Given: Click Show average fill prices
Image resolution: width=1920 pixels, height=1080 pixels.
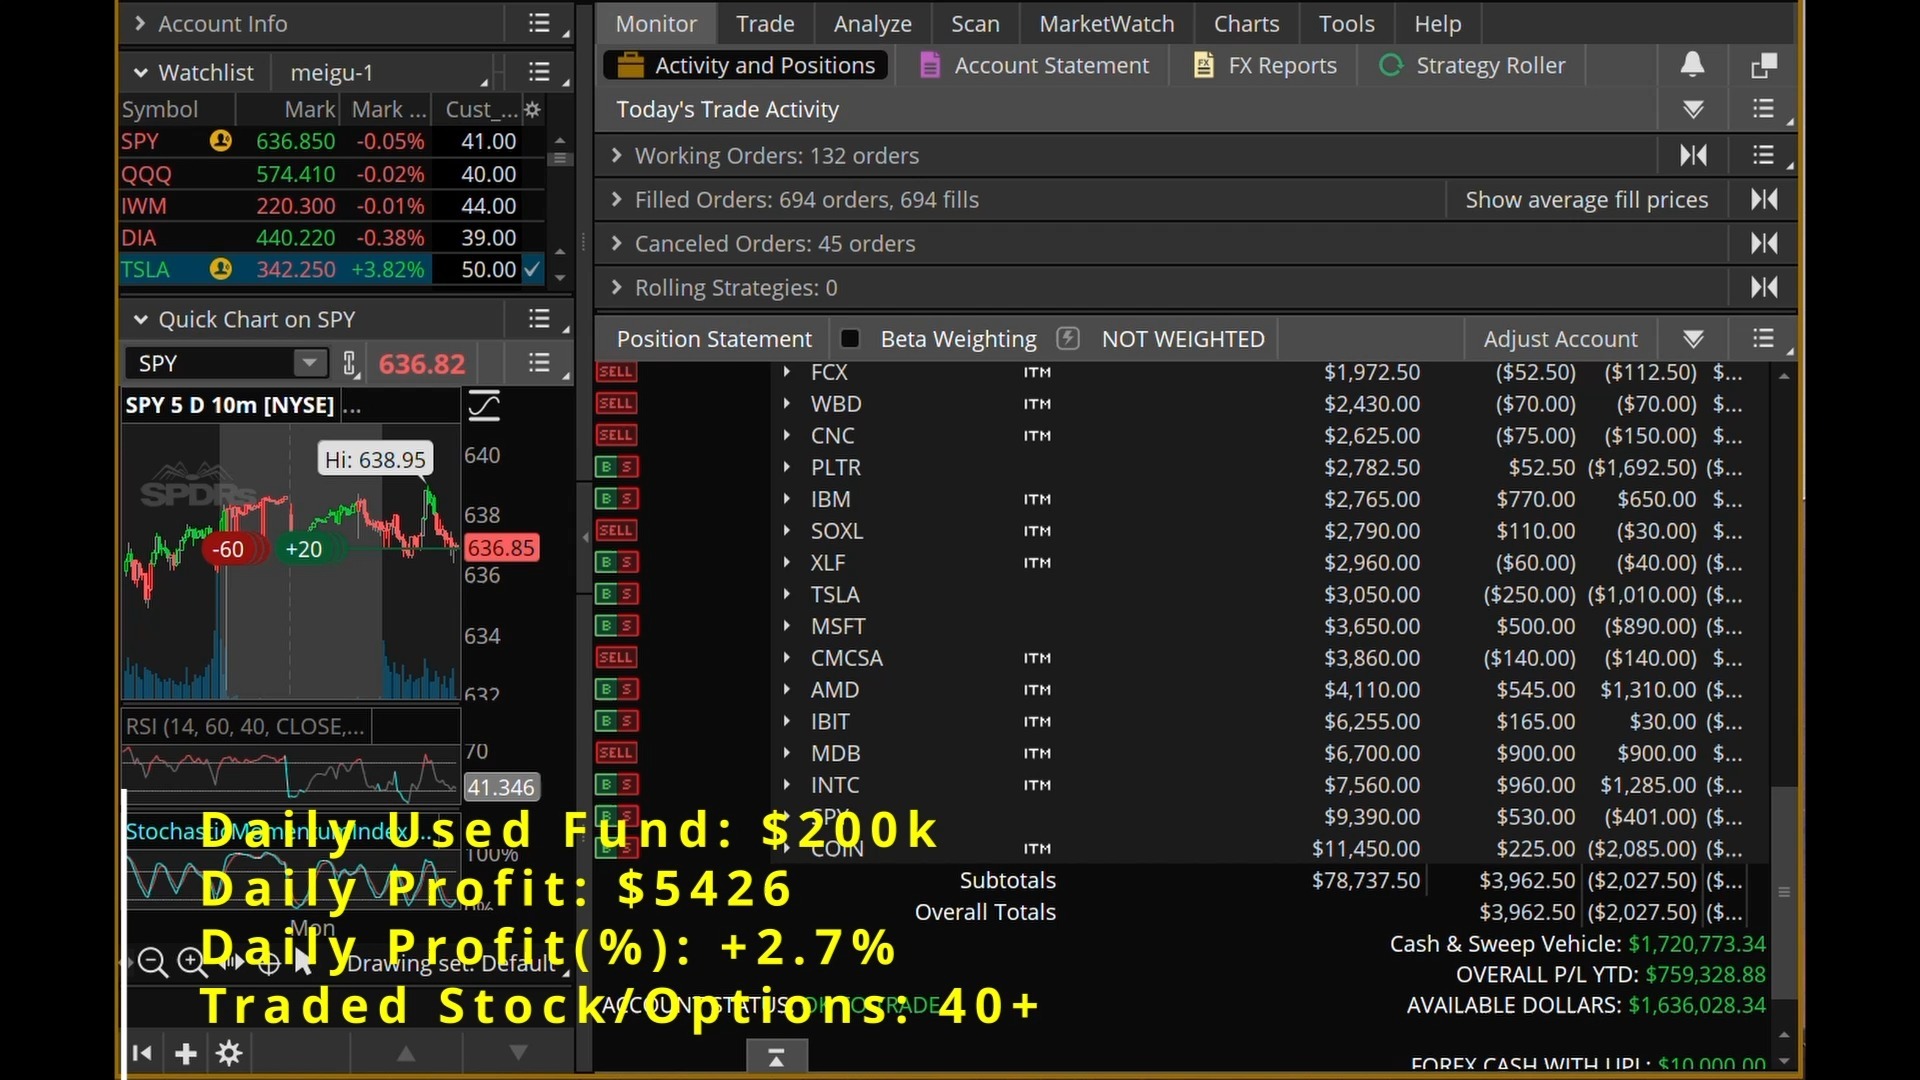Looking at the screenshot, I should [x=1586, y=200].
